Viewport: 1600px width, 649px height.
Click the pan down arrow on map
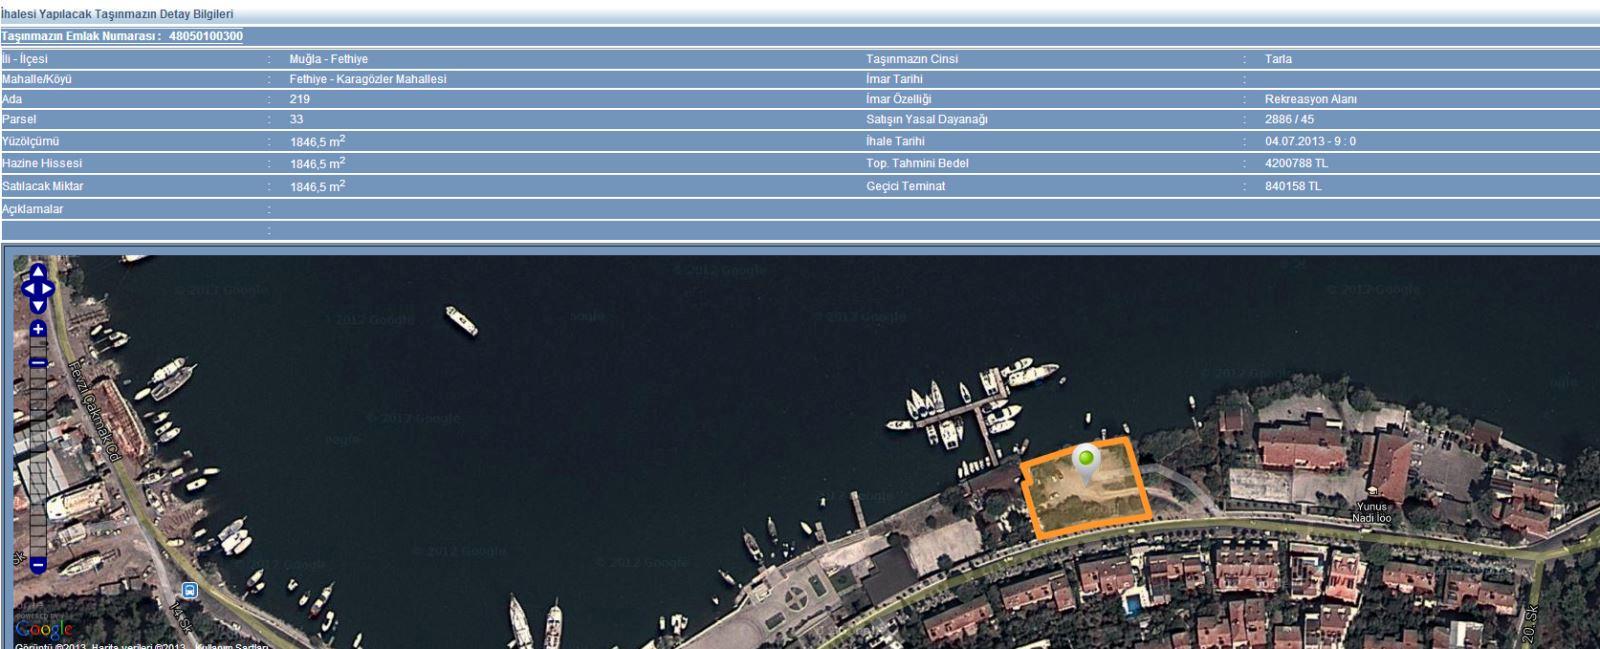tap(38, 307)
